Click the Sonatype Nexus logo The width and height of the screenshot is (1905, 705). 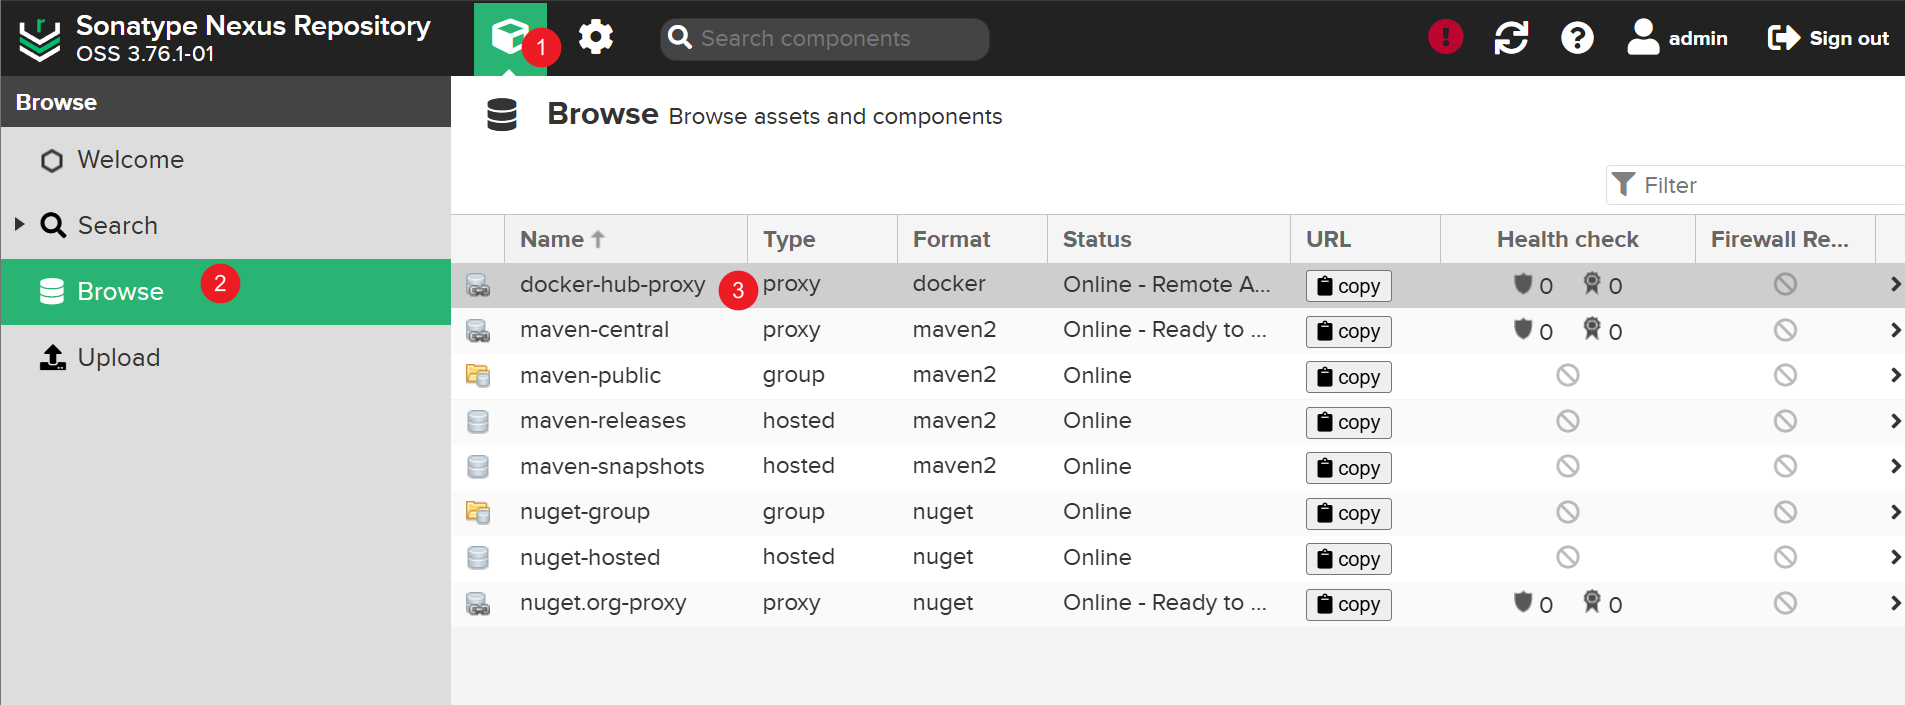[x=40, y=40]
